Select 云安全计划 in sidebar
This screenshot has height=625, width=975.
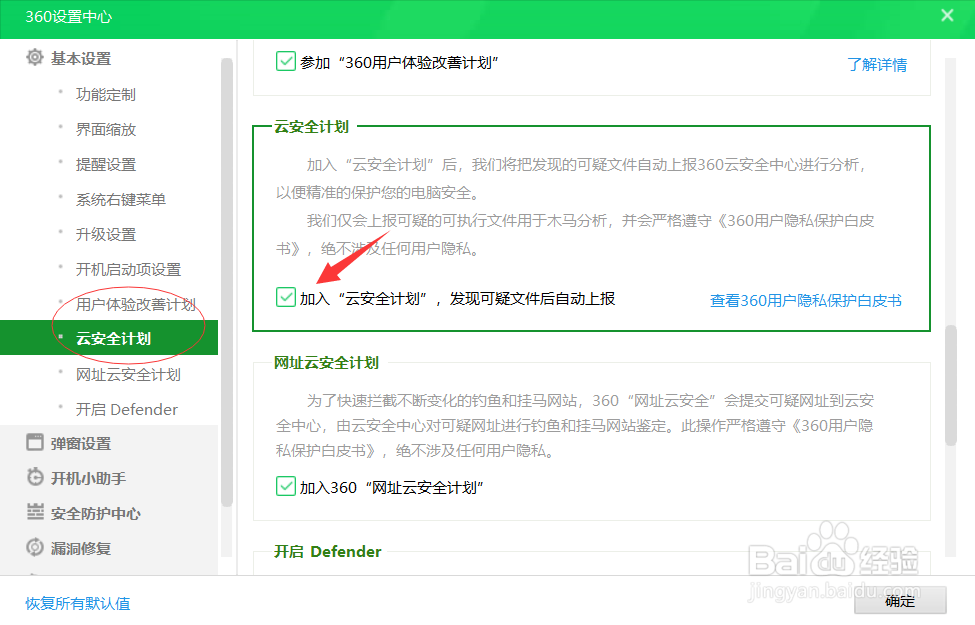pyautogui.click(x=109, y=338)
